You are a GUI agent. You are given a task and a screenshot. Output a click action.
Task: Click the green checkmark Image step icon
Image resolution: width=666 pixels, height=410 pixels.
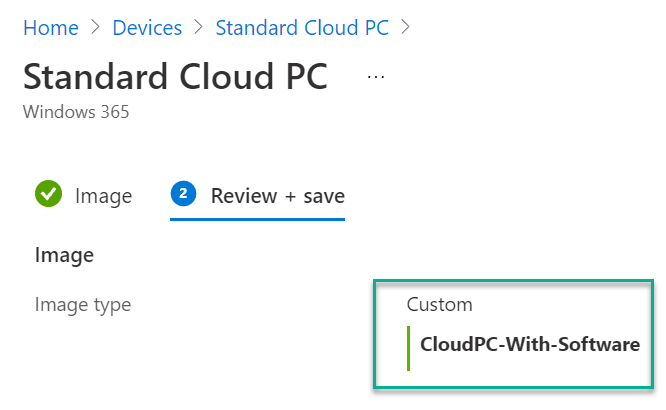pyautogui.click(x=48, y=194)
